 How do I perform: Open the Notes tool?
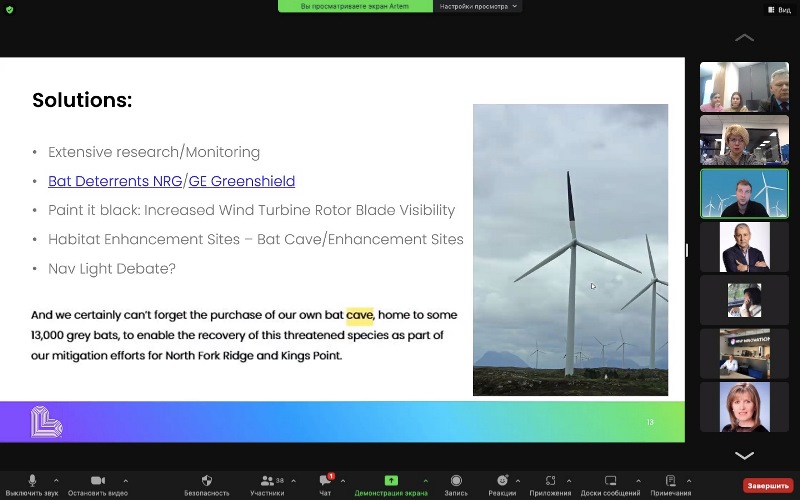[x=670, y=482]
